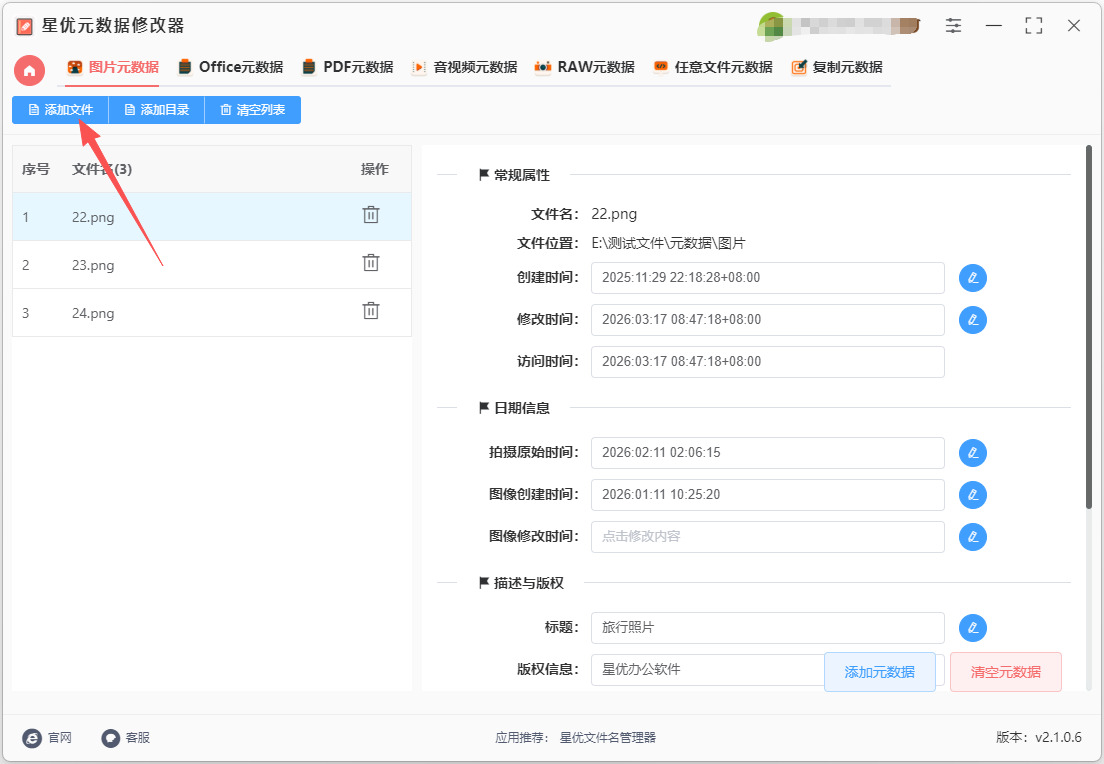1104x764 pixels.
Task: Go to the 复制元数据 tab
Action: (836, 68)
